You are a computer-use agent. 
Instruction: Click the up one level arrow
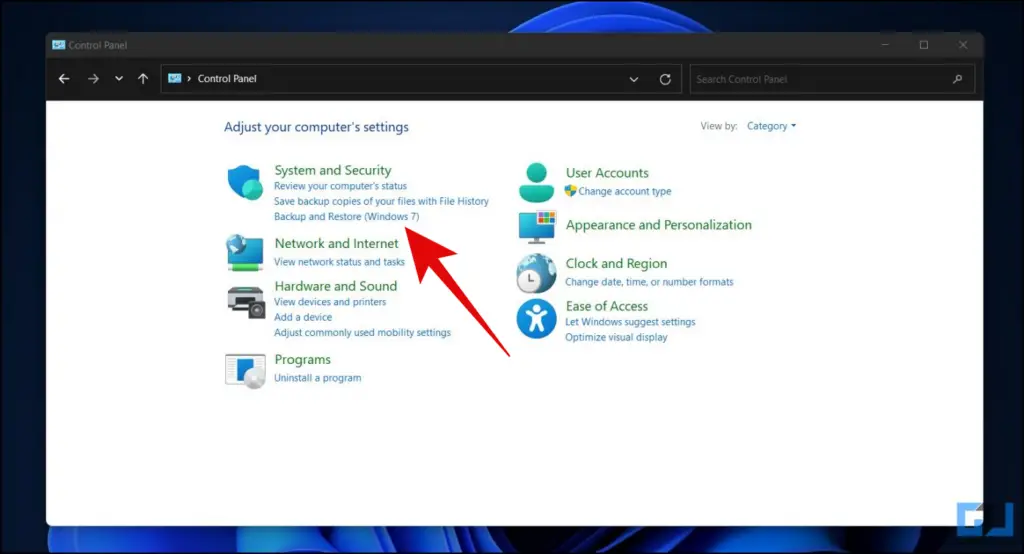(143, 79)
